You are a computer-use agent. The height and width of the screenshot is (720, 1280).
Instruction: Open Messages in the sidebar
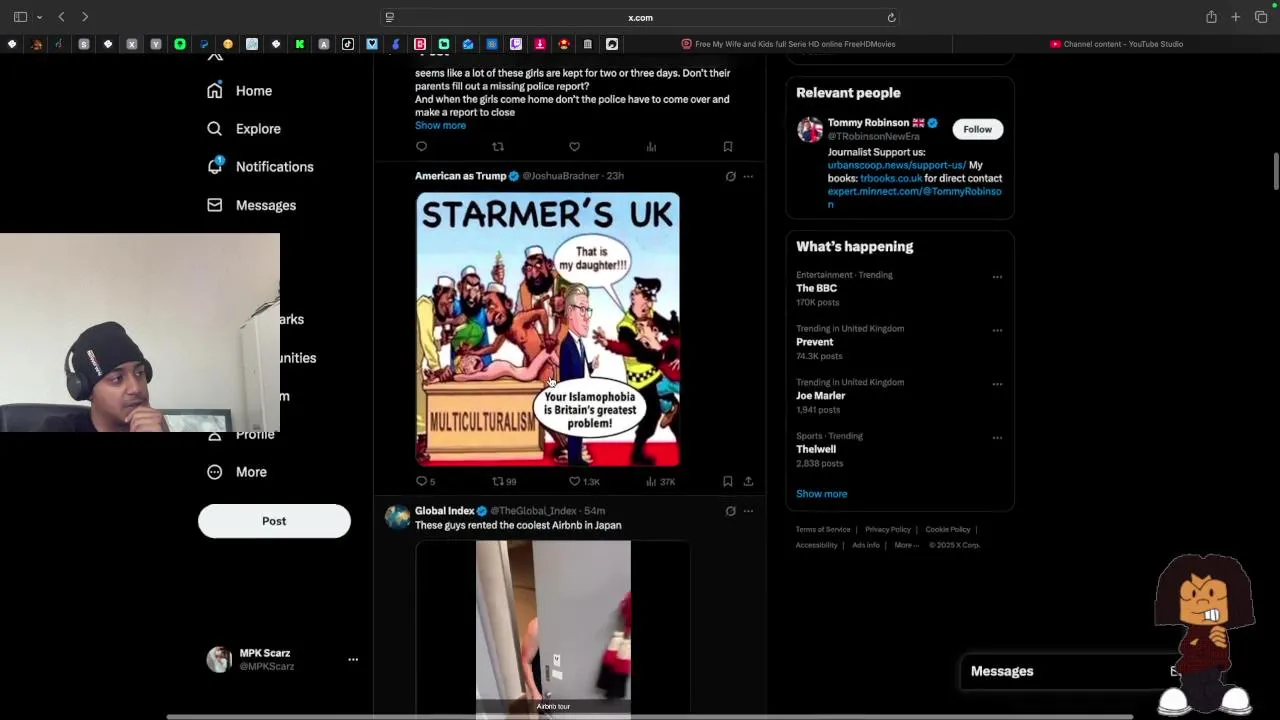(266, 205)
